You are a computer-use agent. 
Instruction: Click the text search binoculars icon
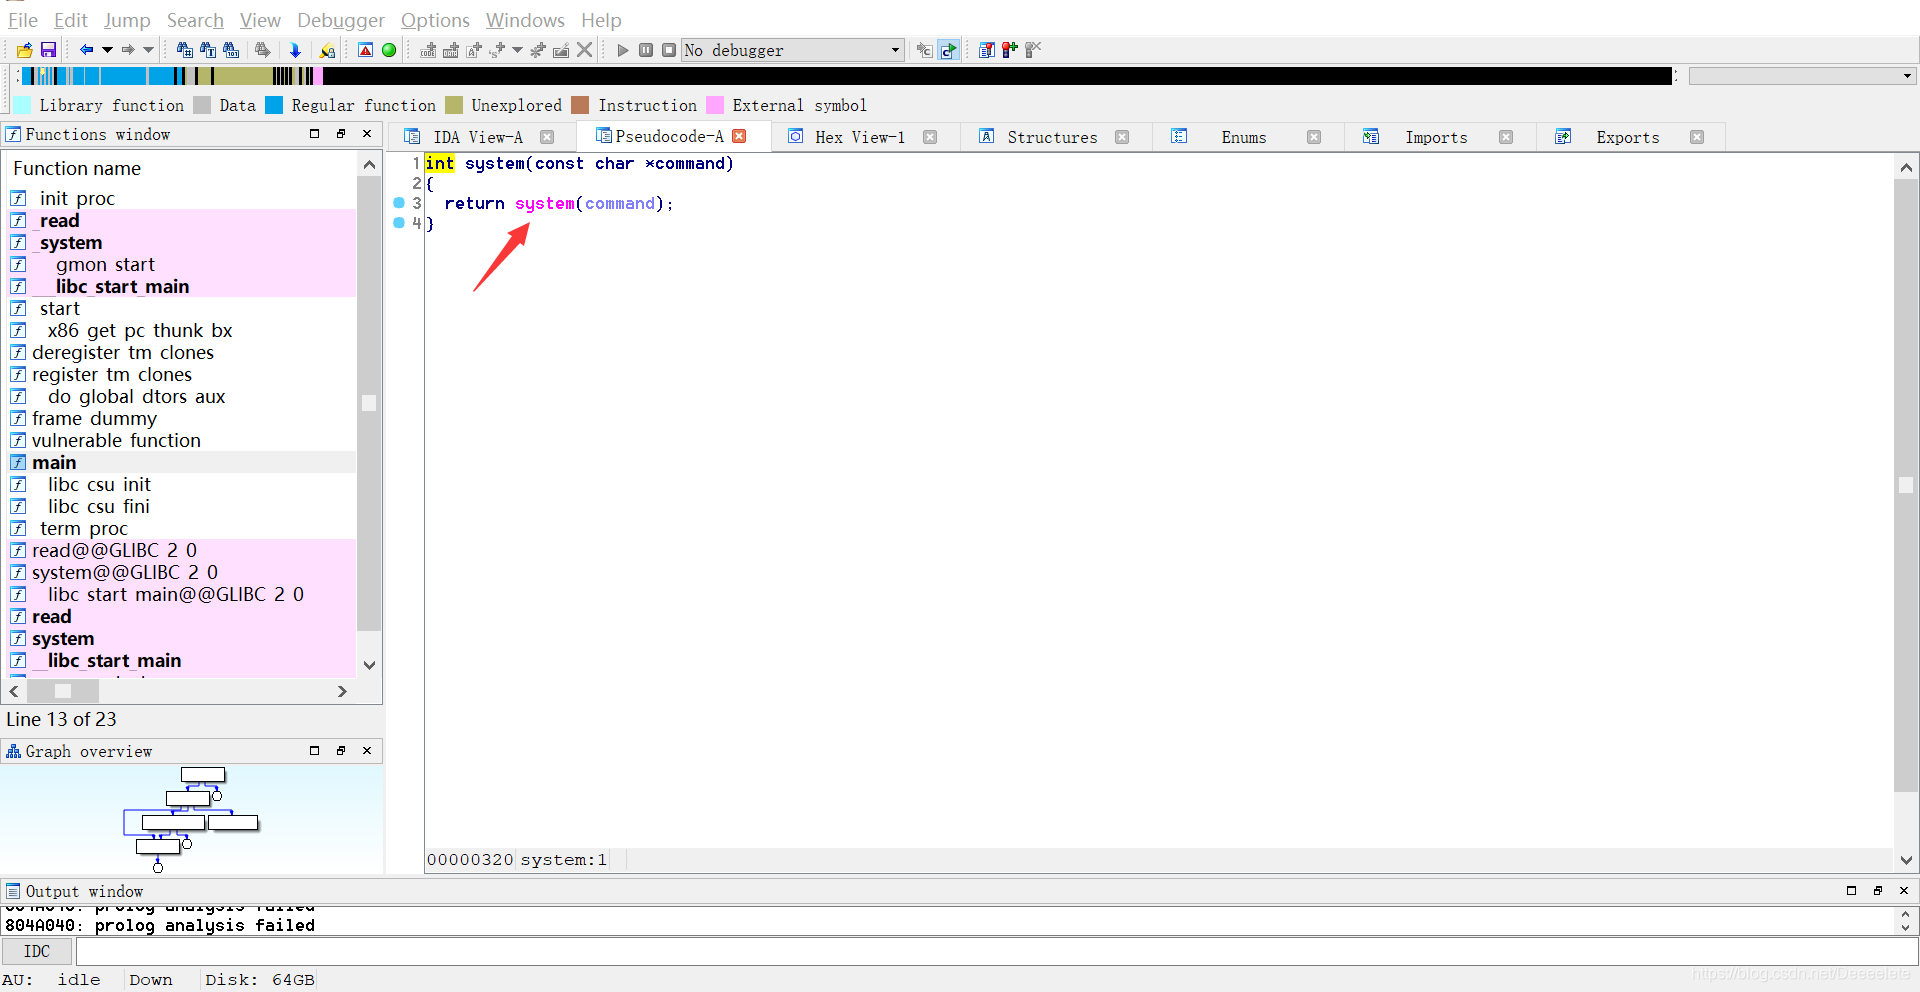(x=208, y=50)
